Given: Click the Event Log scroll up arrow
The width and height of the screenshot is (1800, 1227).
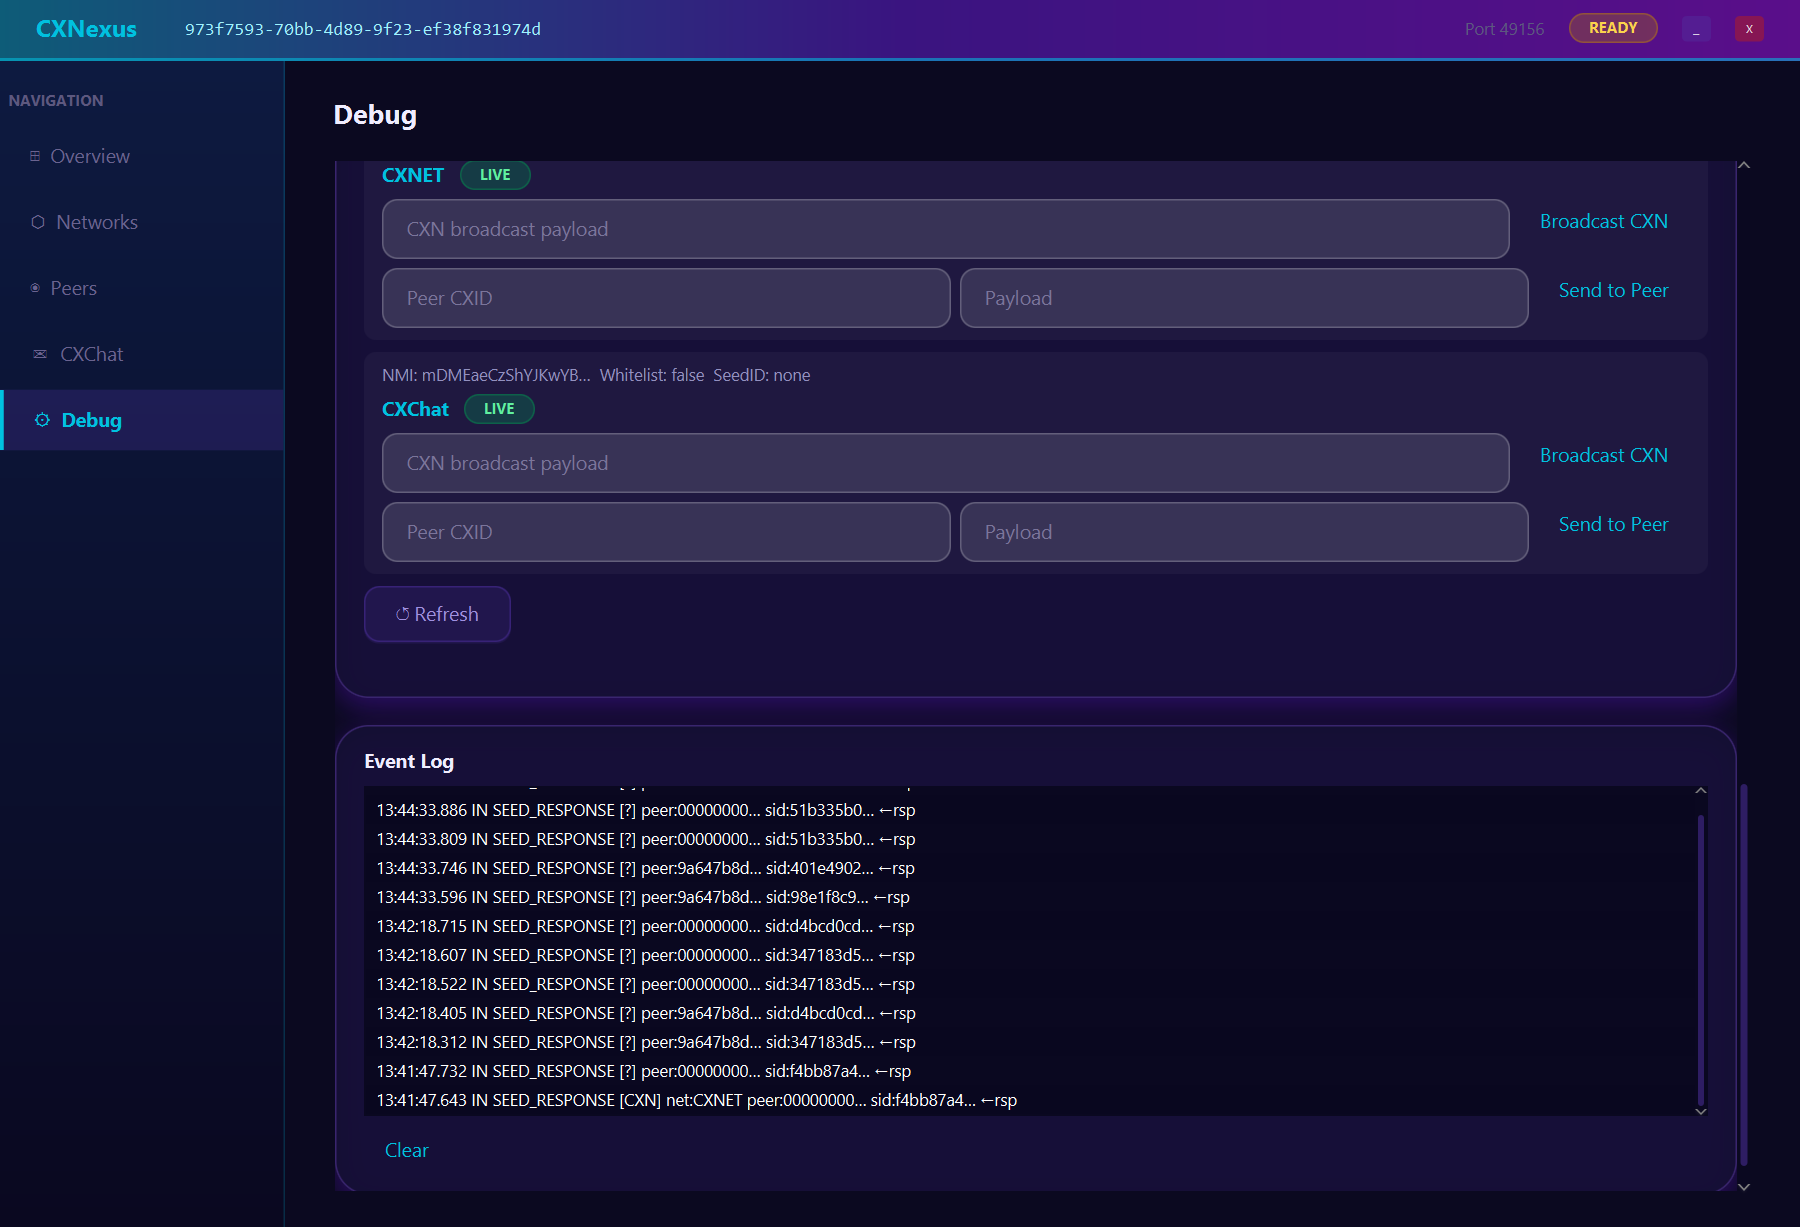Looking at the screenshot, I should click(x=1700, y=791).
